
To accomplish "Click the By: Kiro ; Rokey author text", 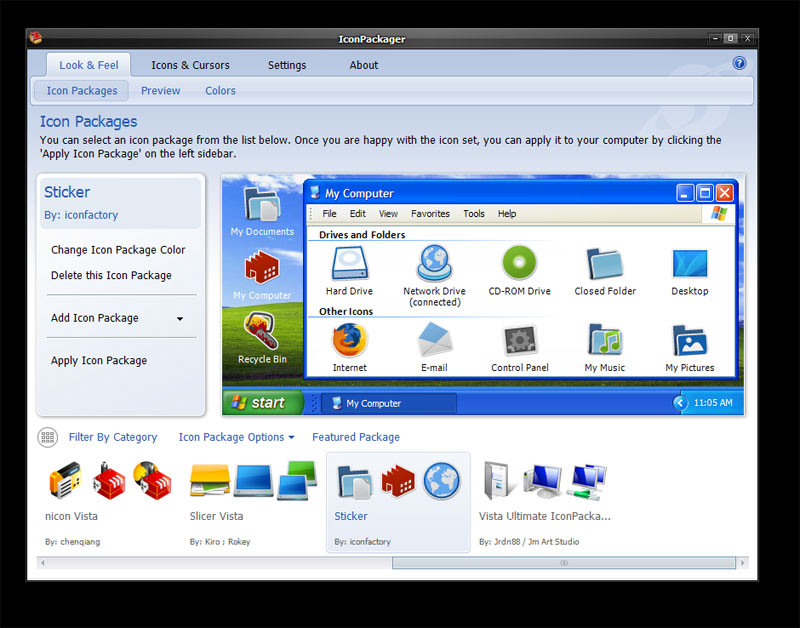I will tap(220, 542).
